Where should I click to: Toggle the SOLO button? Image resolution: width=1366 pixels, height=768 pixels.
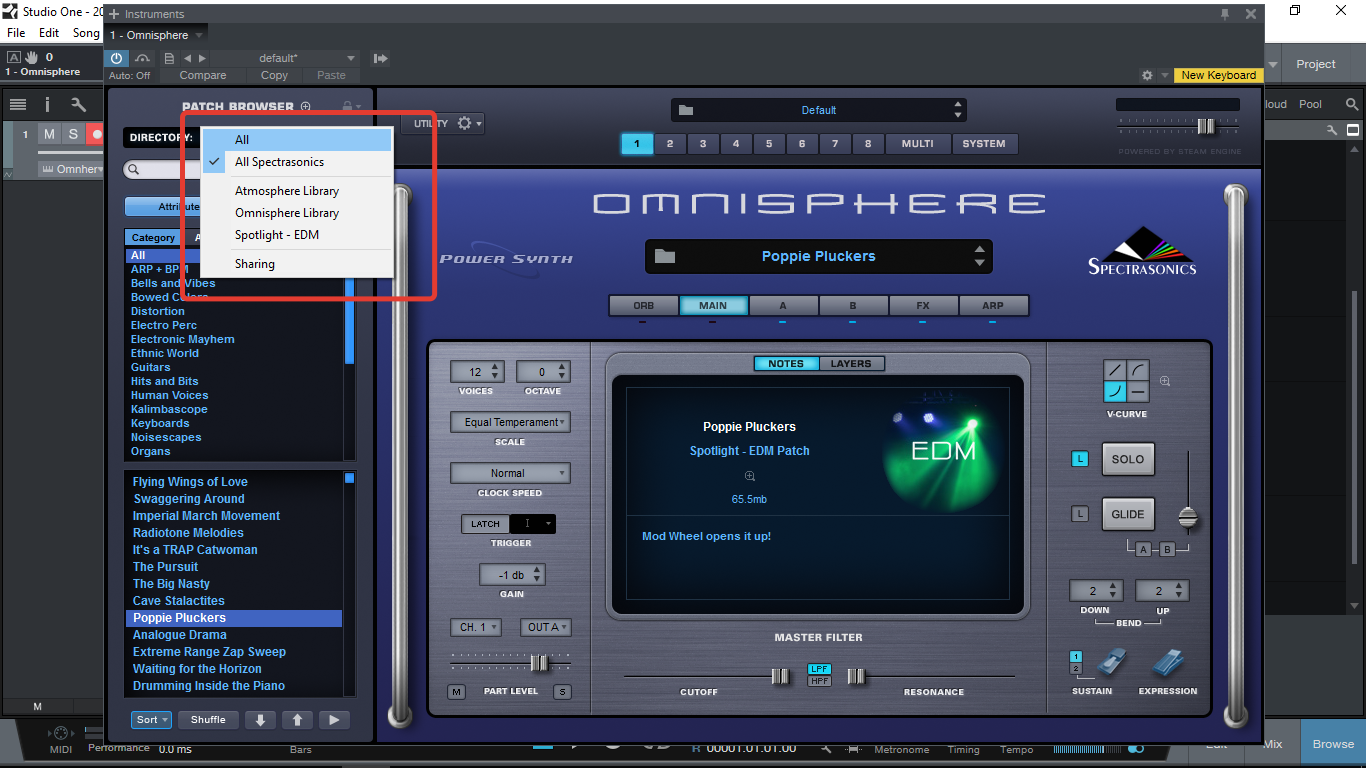click(1128, 460)
